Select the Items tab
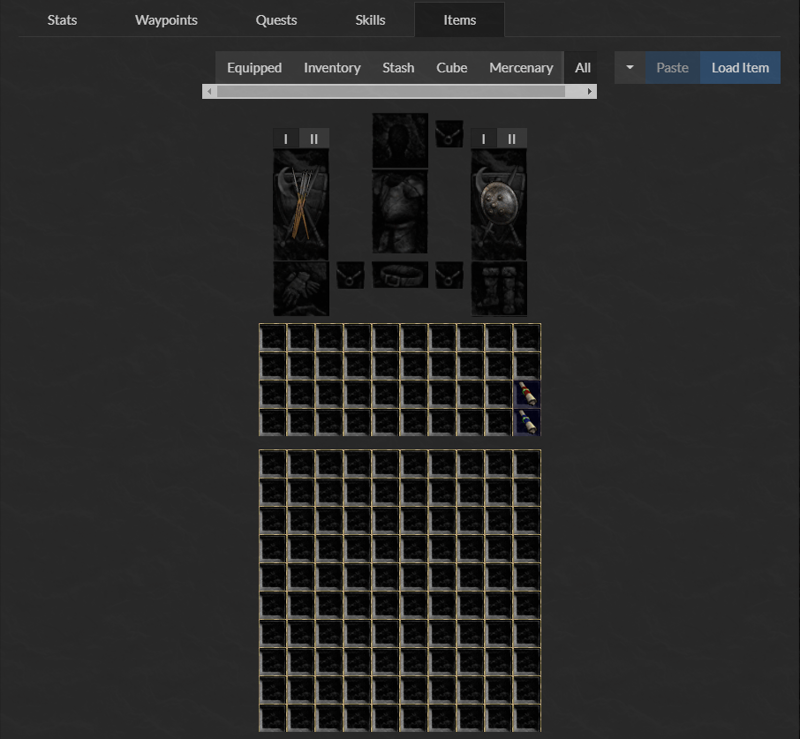800x739 pixels. click(x=459, y=20)
